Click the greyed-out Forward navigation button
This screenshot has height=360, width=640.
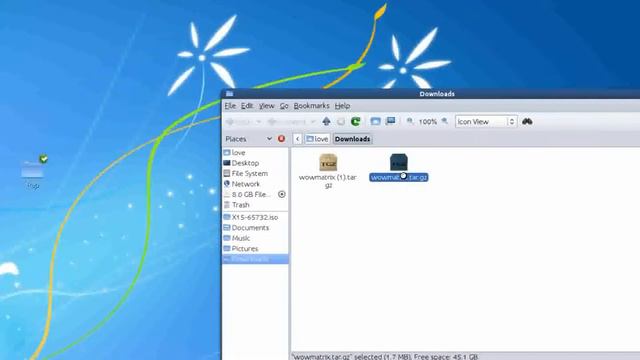tap(286, 122)
